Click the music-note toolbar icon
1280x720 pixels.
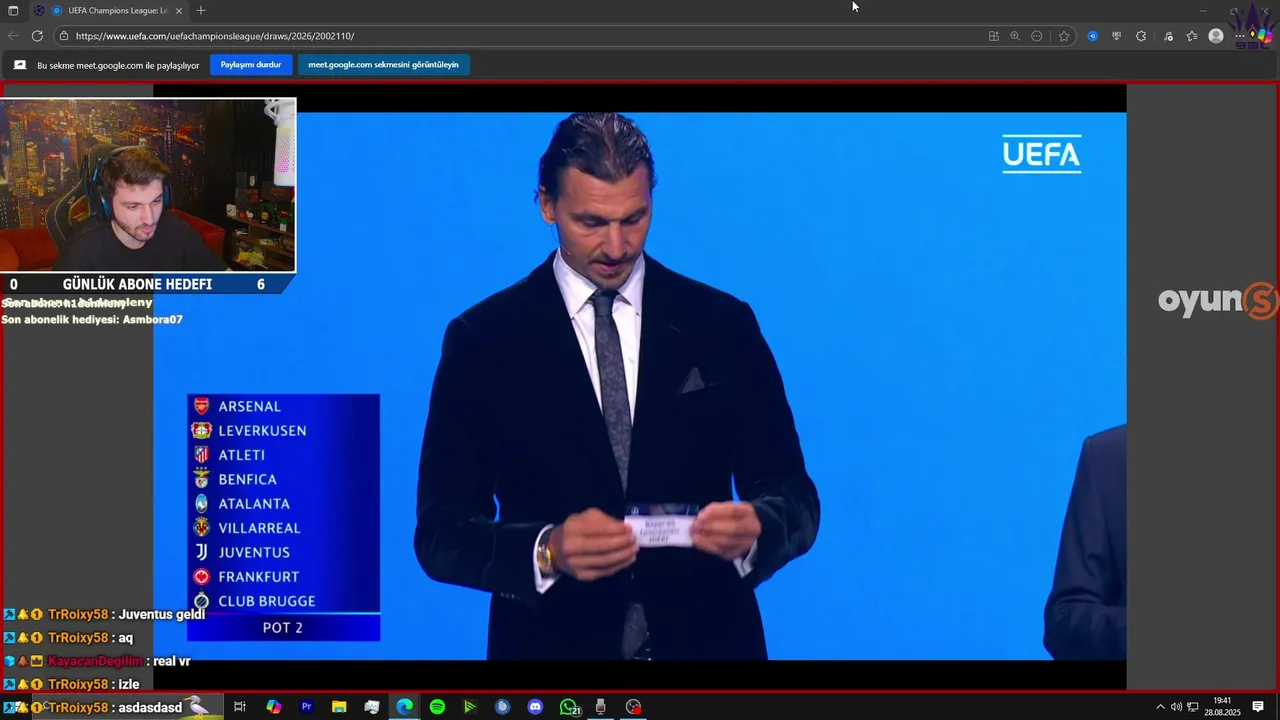1168,36
